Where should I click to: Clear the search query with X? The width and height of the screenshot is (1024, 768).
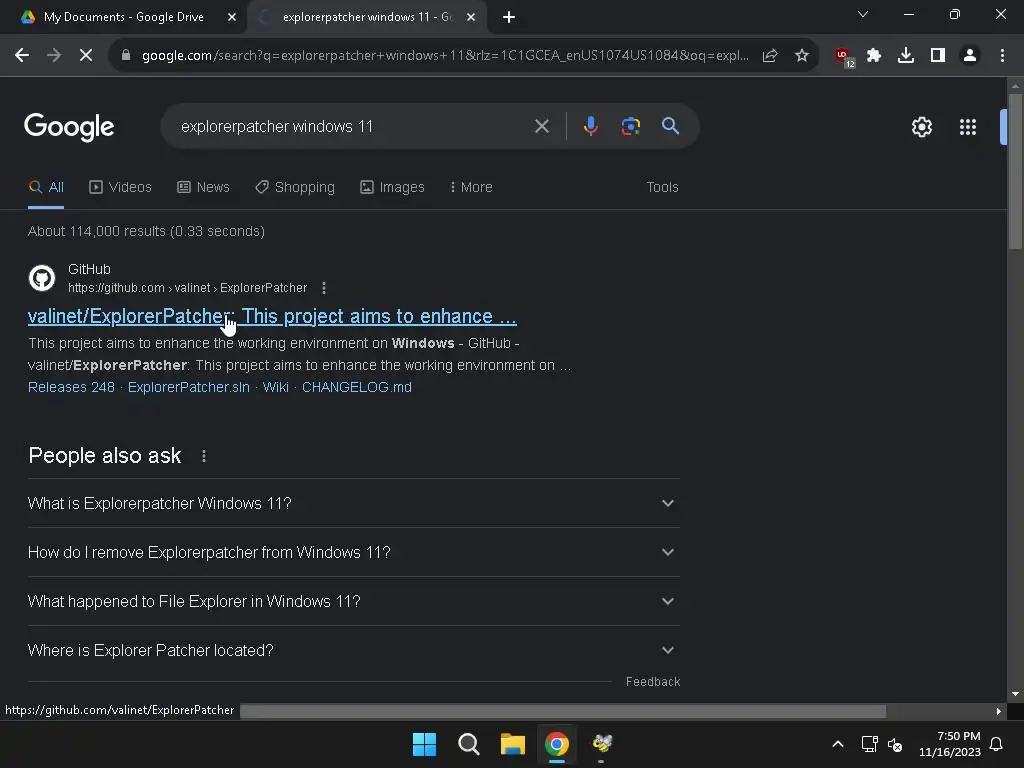(x=541, y=126)
